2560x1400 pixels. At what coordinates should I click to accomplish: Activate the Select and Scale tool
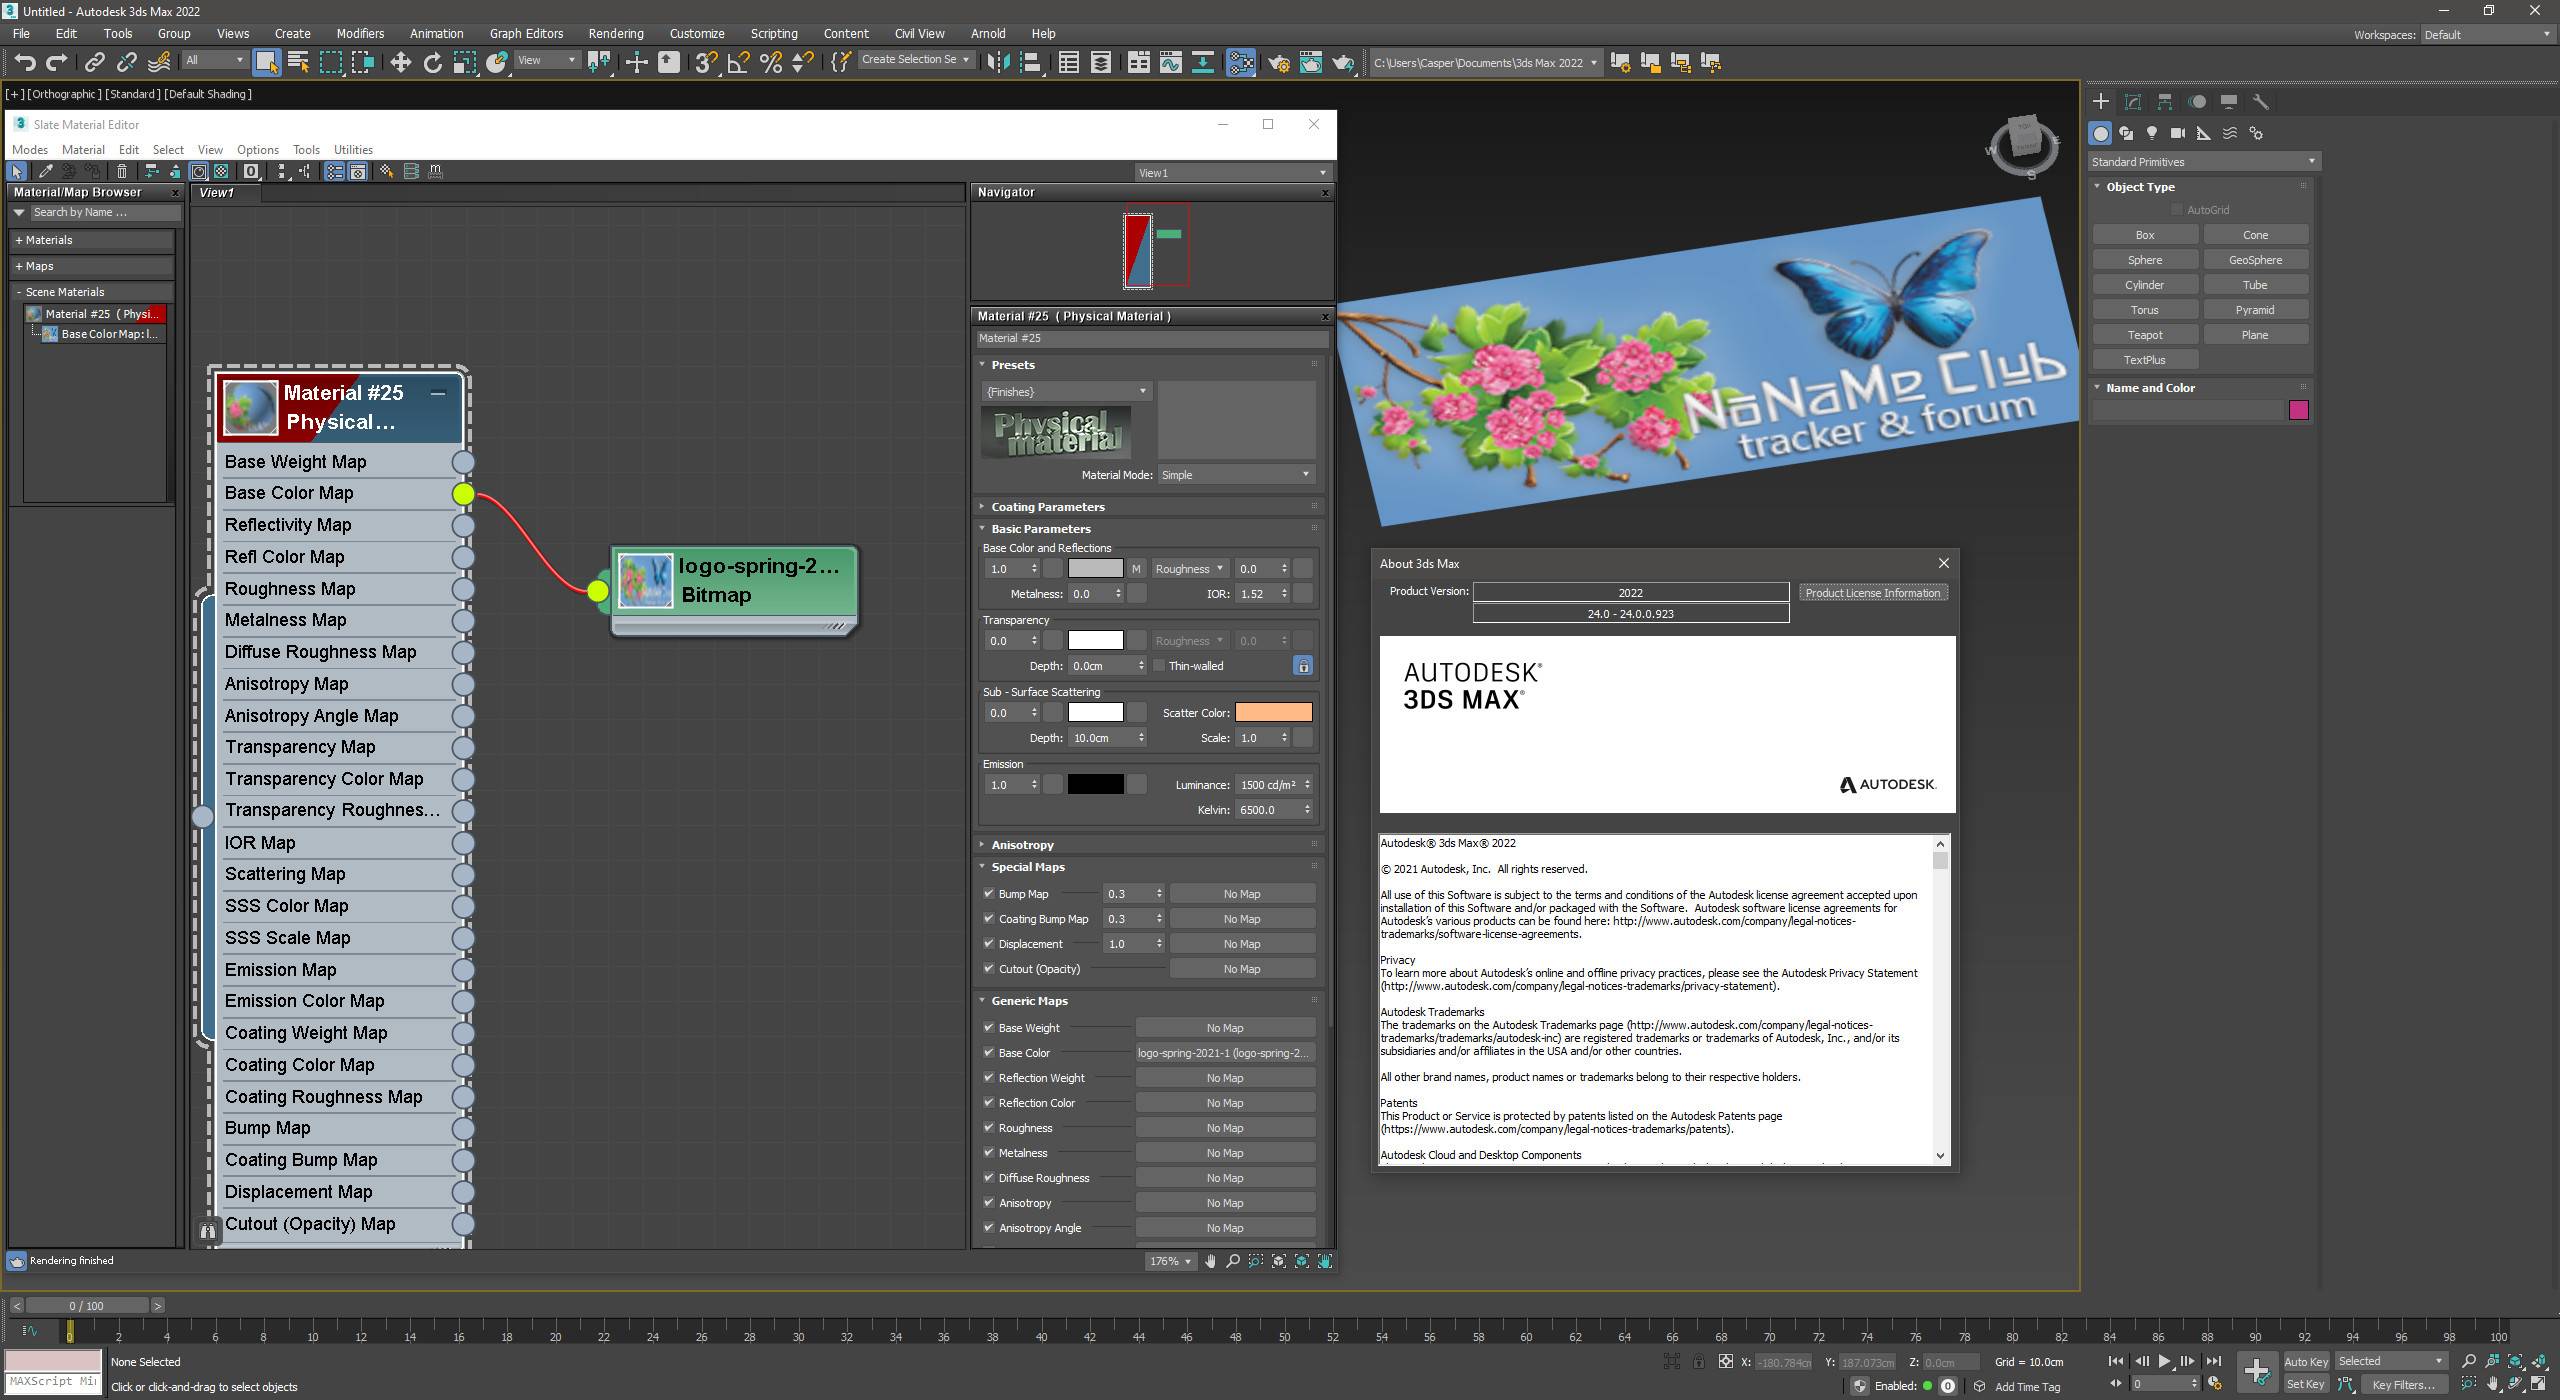[464, 63]
